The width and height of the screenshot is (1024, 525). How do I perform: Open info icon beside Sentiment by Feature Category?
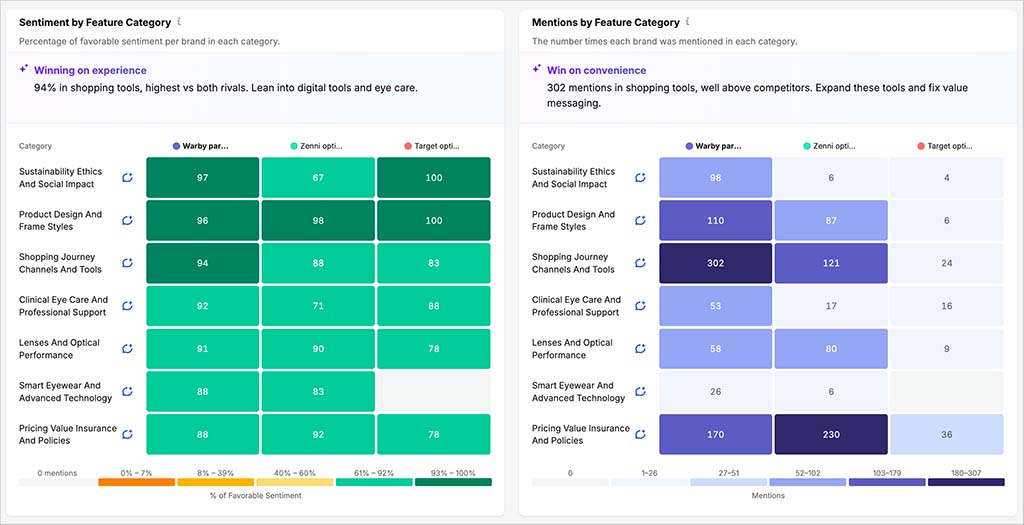tap(179, 22)
